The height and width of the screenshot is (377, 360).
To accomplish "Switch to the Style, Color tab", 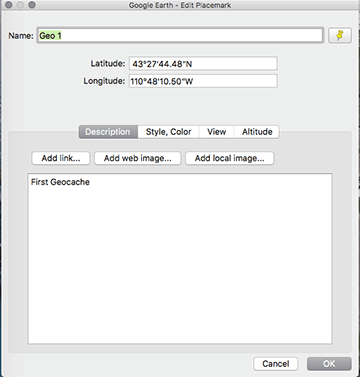I will click(x=168, y=132).
